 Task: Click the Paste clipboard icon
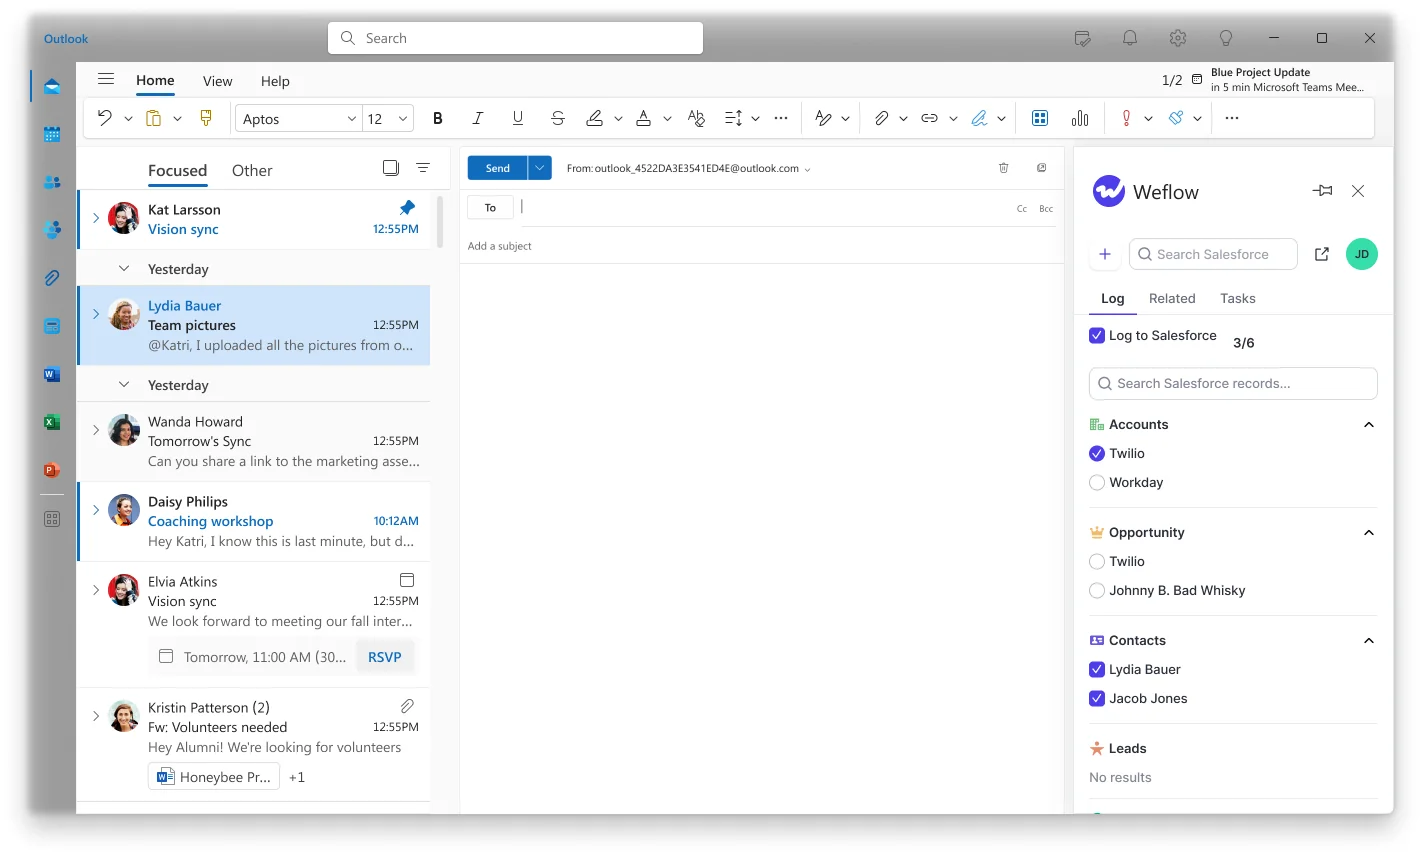153,118
